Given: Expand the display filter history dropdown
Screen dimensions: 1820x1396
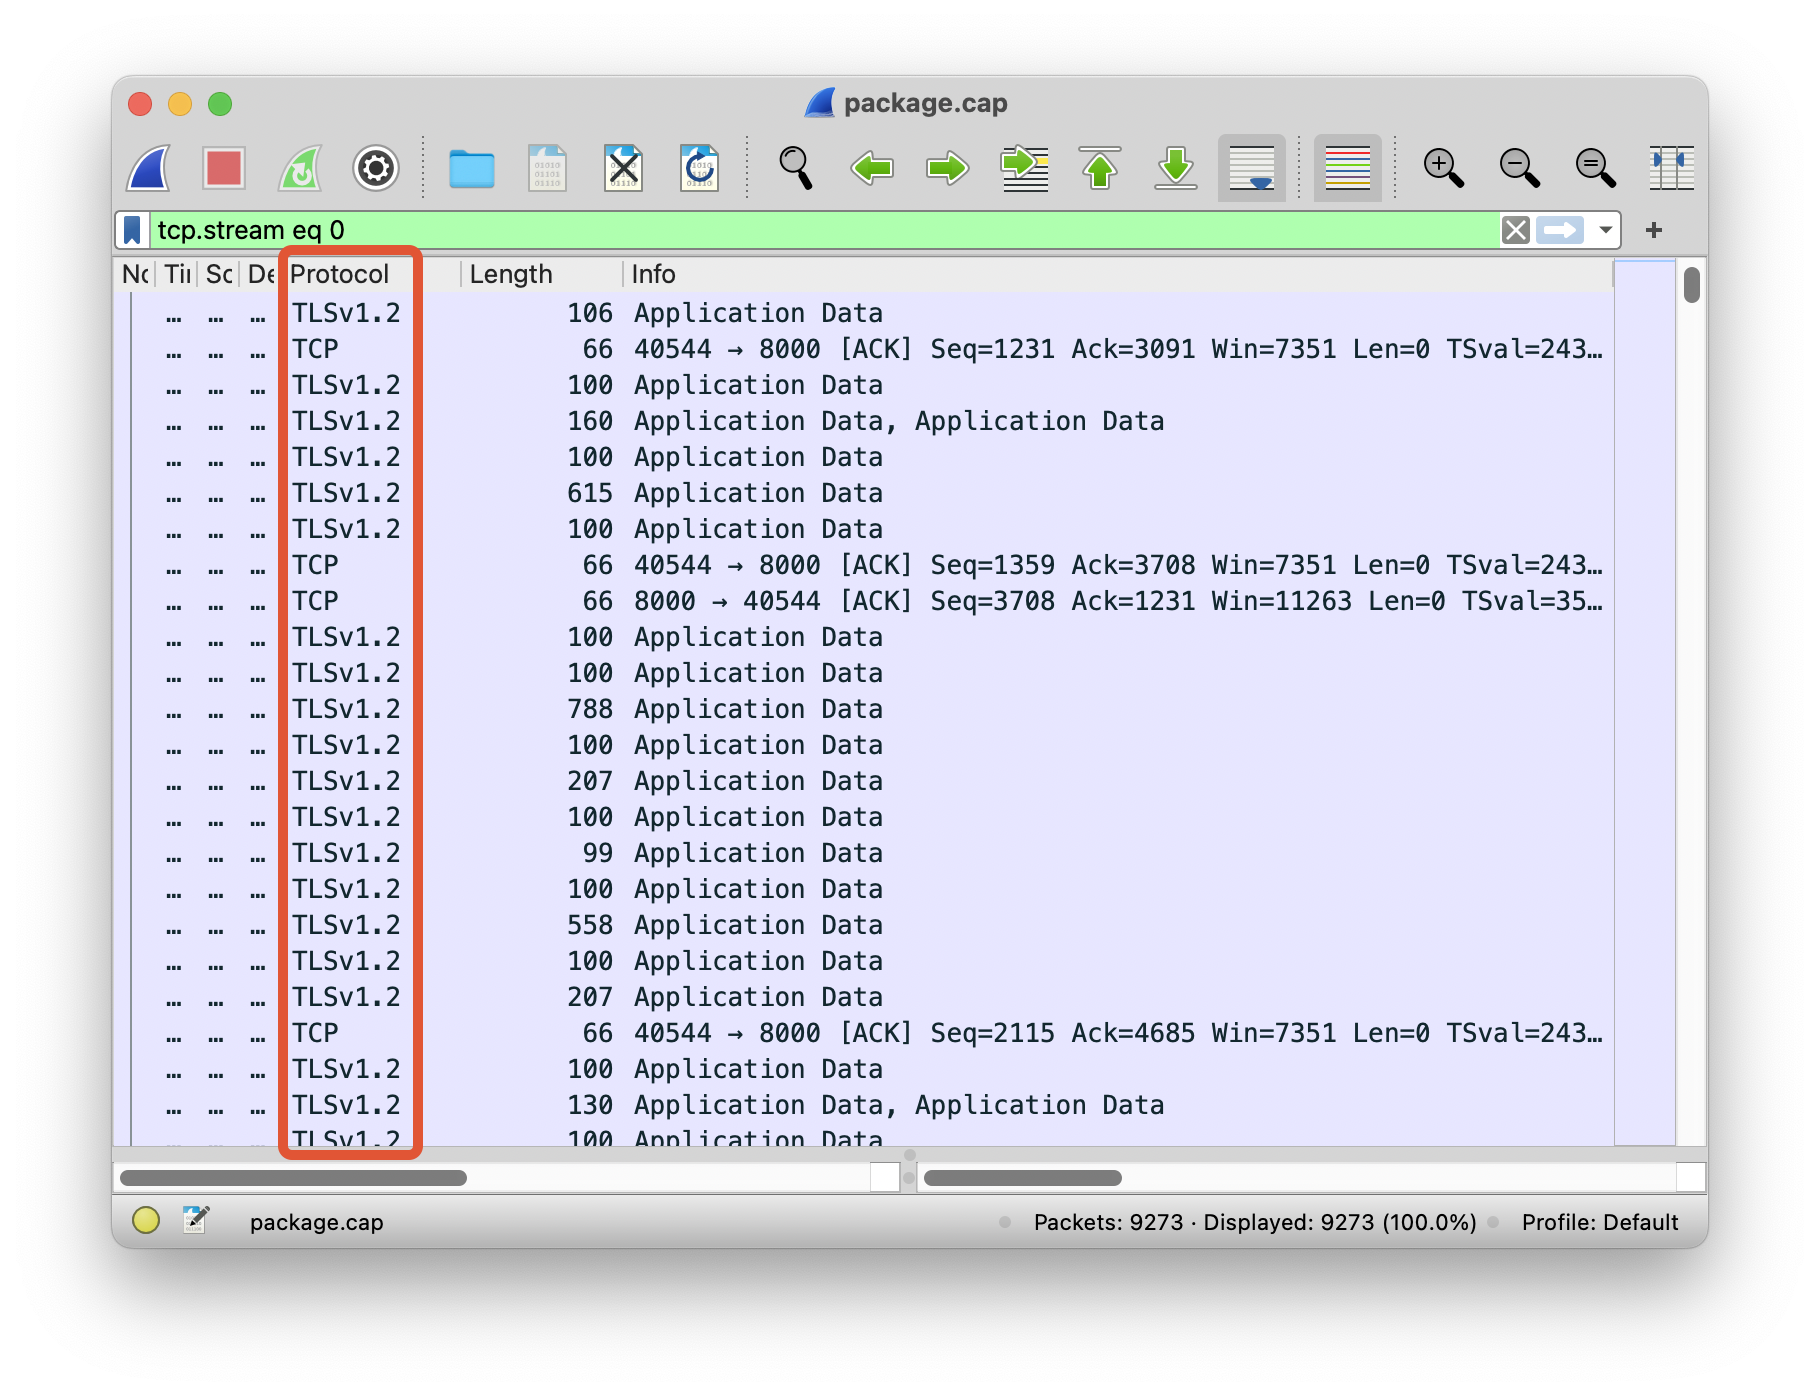Looking at the screenshot, I should click(x=1605, y=230).
